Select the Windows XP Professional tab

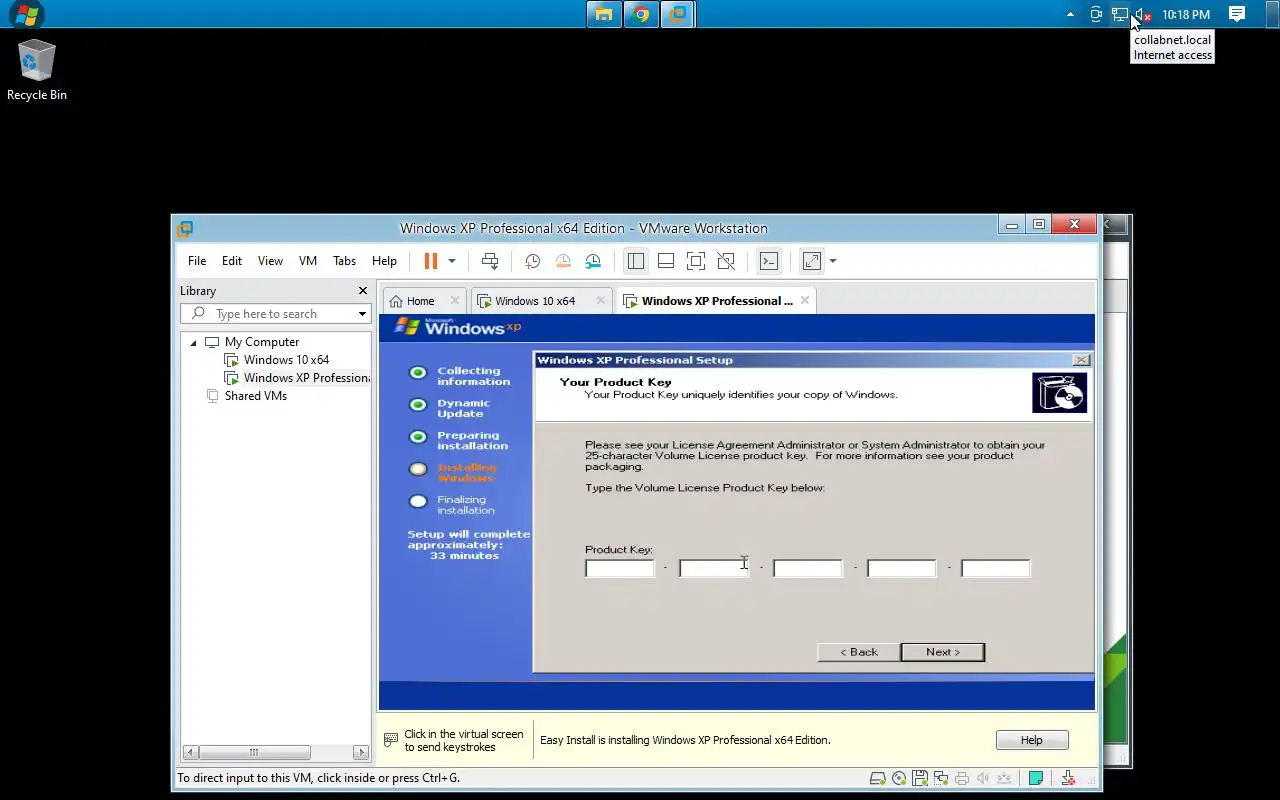(x=716, y=301)
